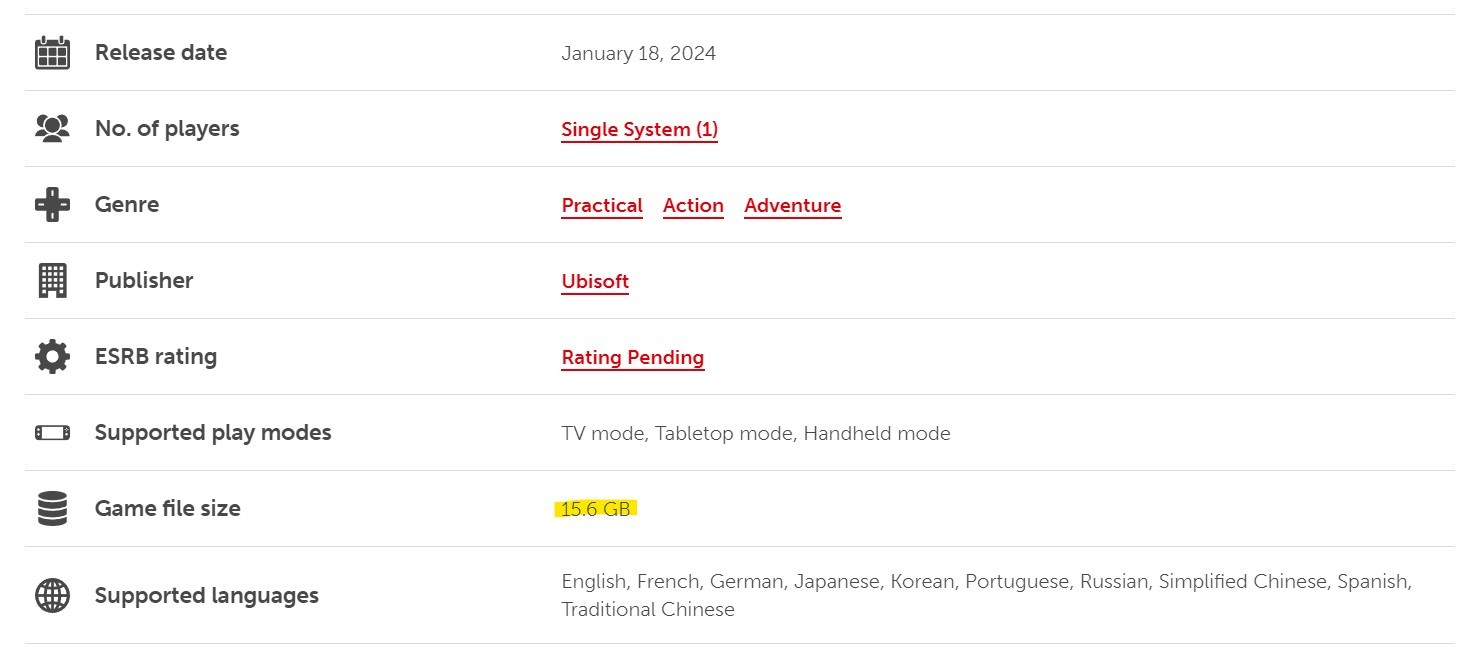Viewport: 1481px width, 668px height.
Task: Click the January 18, 2024 date text
Action: [x=638, y=54]
